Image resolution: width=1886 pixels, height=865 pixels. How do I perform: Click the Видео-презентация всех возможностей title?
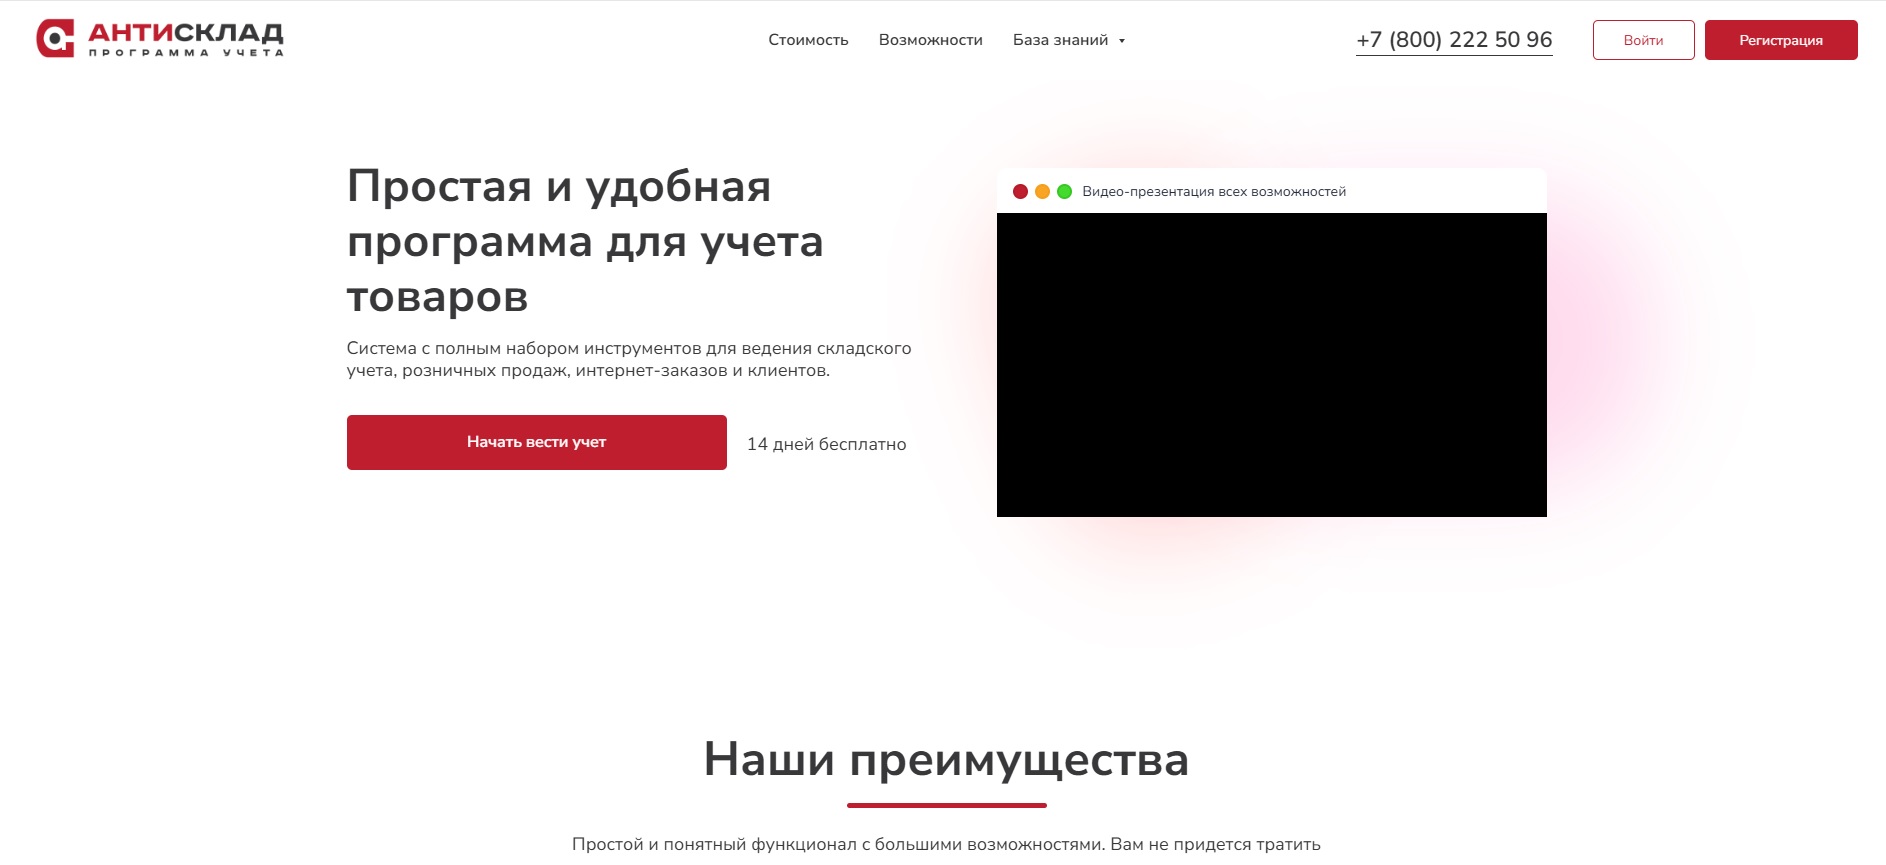tap(1214, 191)
